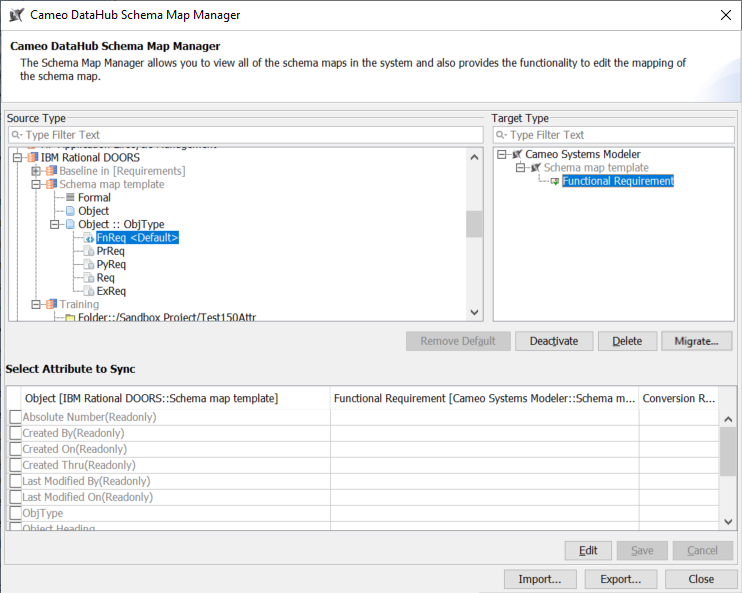Click the attribute table scroll-down arrow
Image resolution: width=742 pixels, height=593 pixels.
pyautogui.click(x=728, y=522)
